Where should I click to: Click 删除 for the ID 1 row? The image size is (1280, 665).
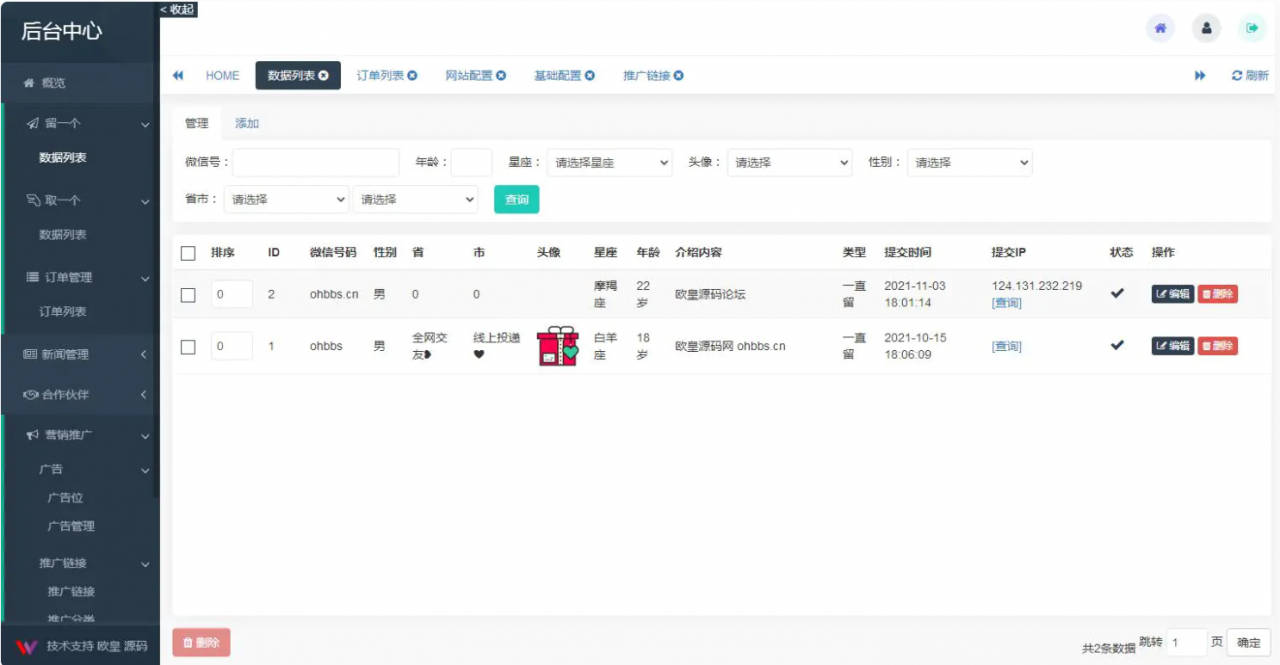click(1218, 346)
